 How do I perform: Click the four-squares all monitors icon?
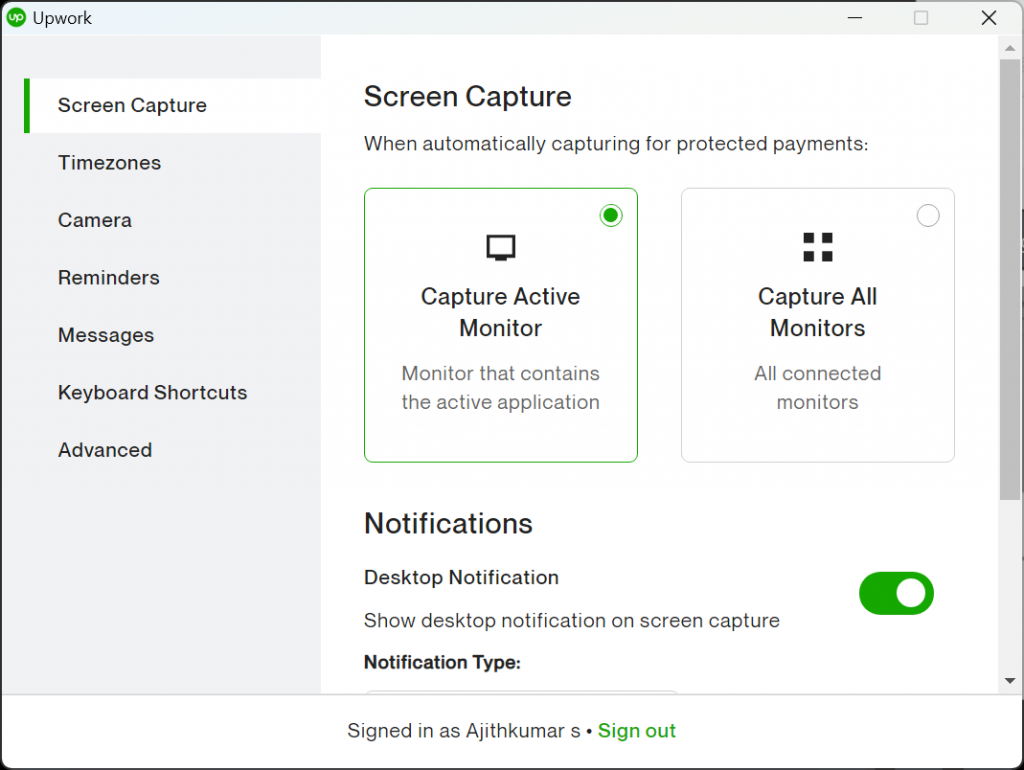click(817, 247)
